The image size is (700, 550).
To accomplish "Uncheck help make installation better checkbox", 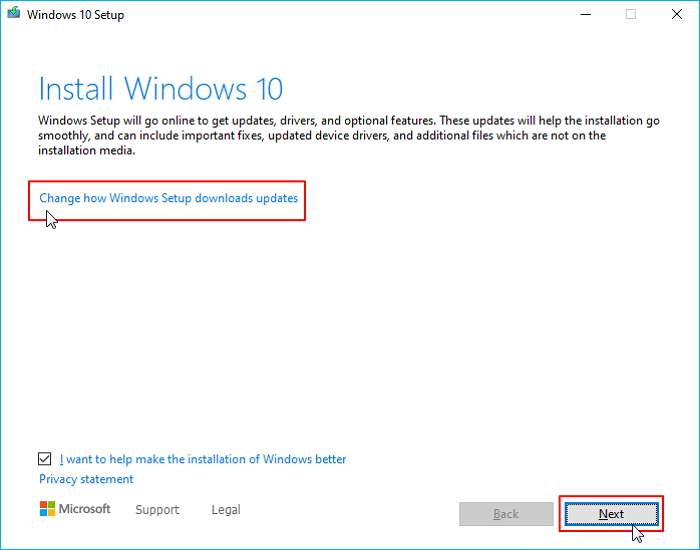I will click(45, 459).
